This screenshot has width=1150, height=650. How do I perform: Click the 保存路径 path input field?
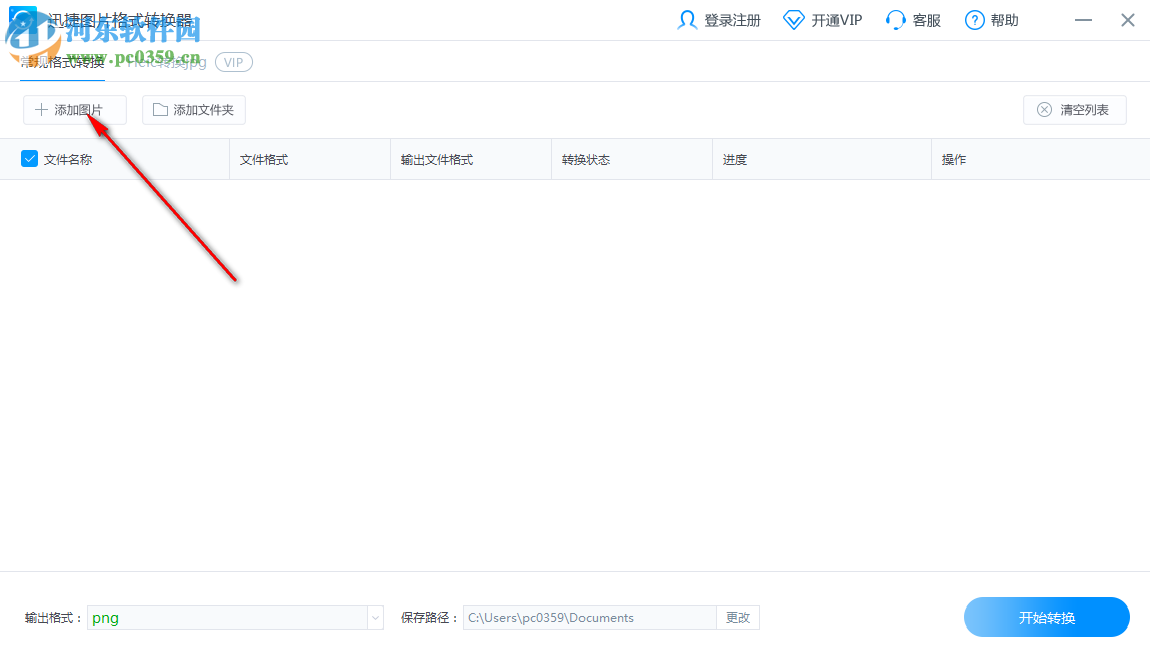click(x=588, y=617)
